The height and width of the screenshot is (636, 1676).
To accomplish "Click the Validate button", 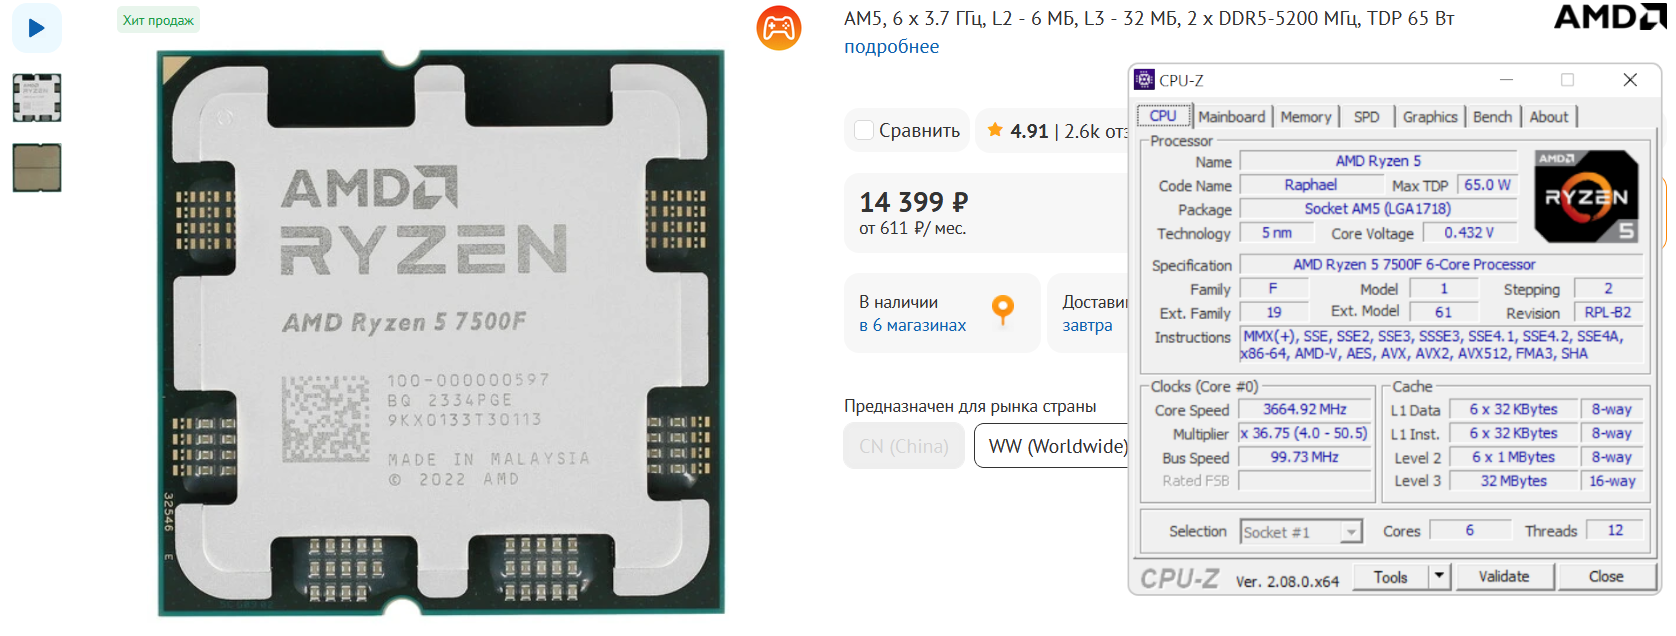I will (x=1504, y=576).
